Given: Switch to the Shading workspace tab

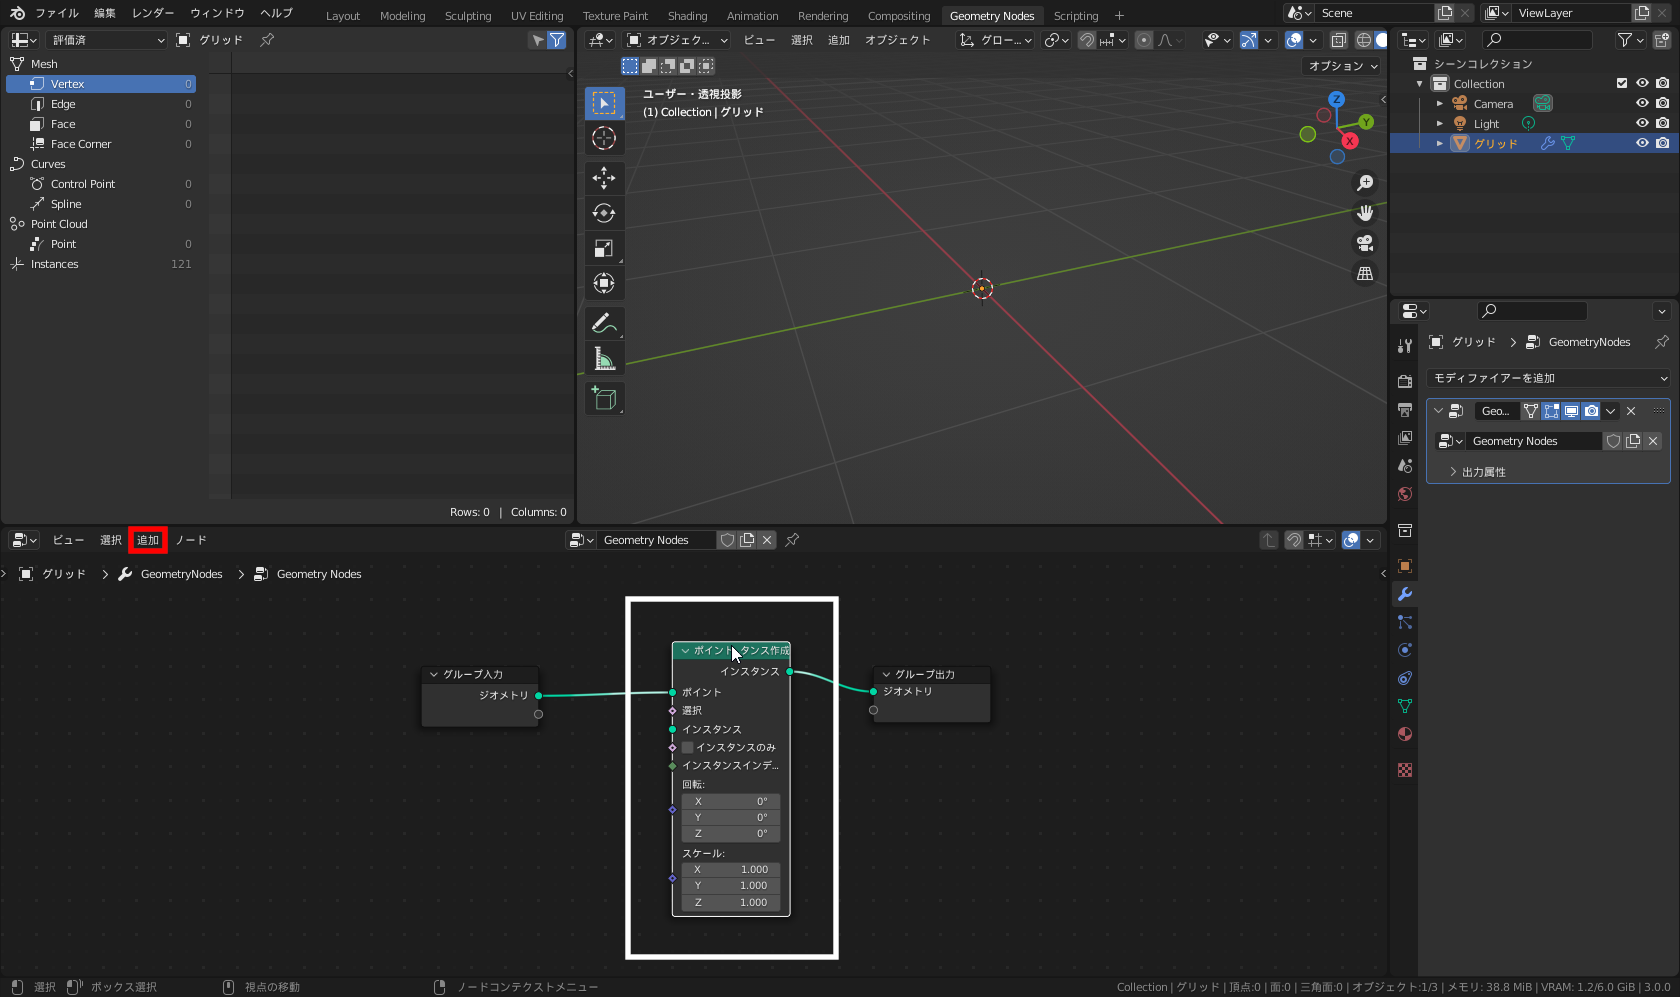Looking at the screenshot, I should pos(687,16).
